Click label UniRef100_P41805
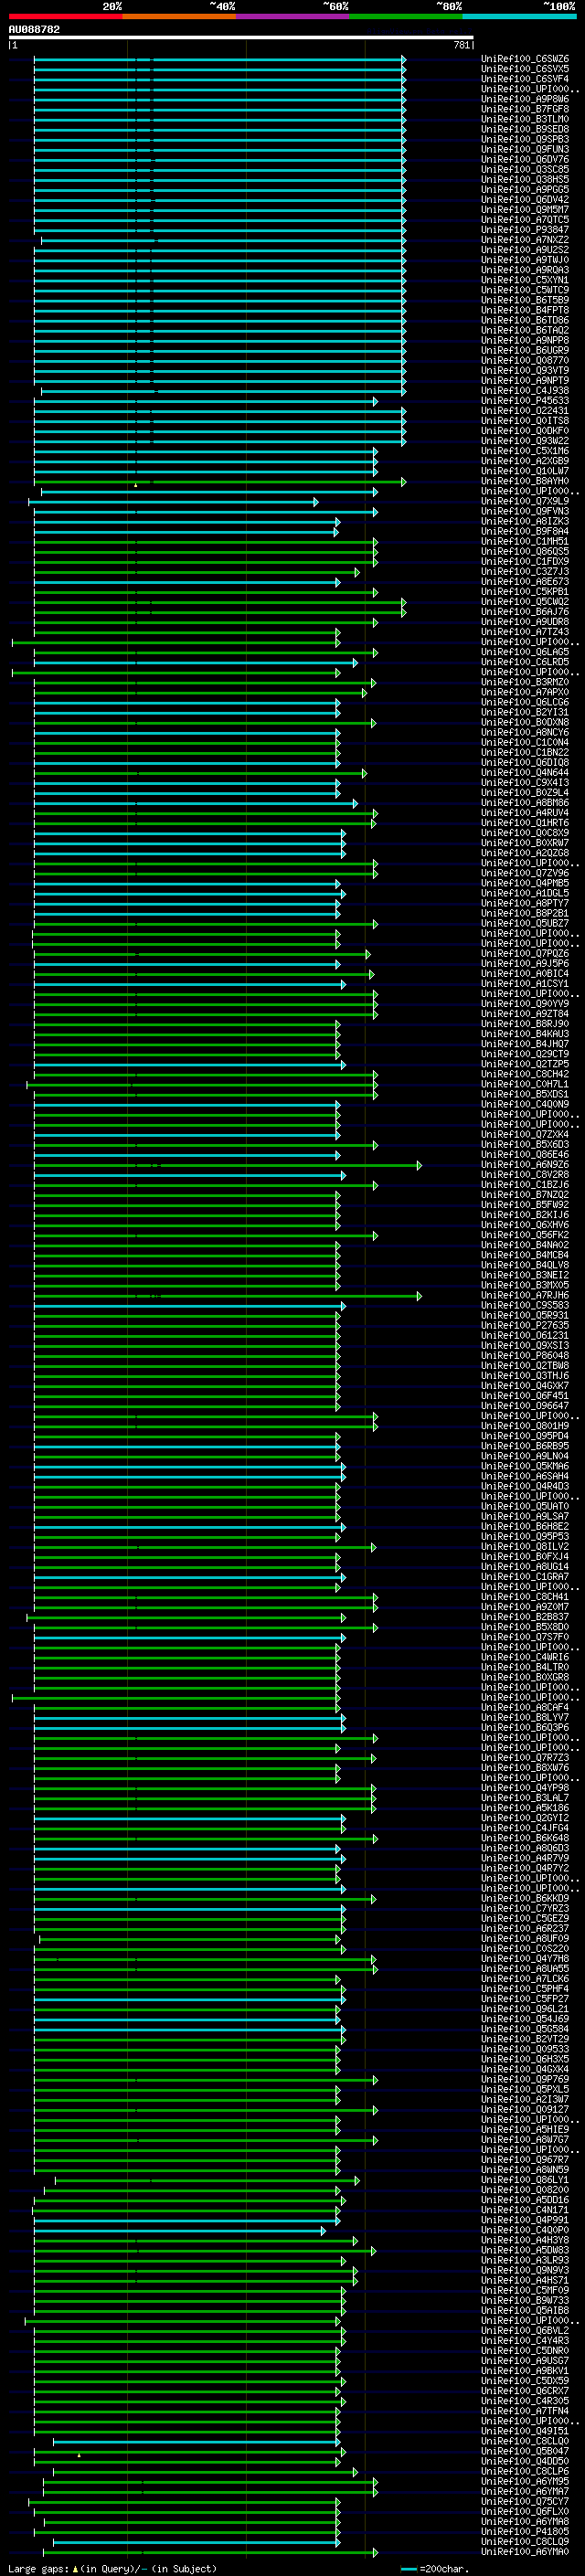The height and width of the screenshot is (2576, 585). click(525, 2532)
